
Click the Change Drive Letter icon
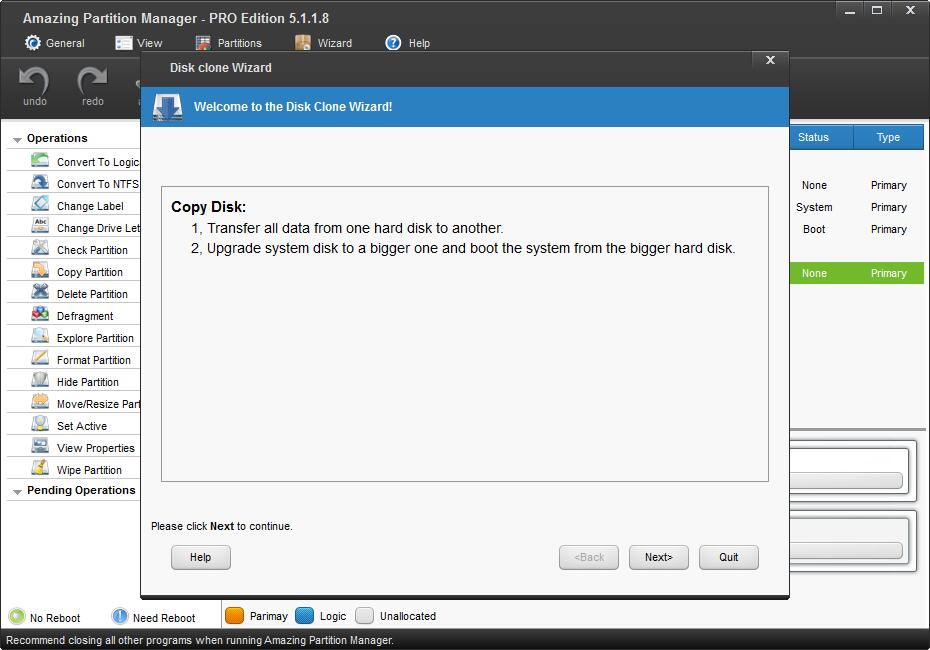40,226
